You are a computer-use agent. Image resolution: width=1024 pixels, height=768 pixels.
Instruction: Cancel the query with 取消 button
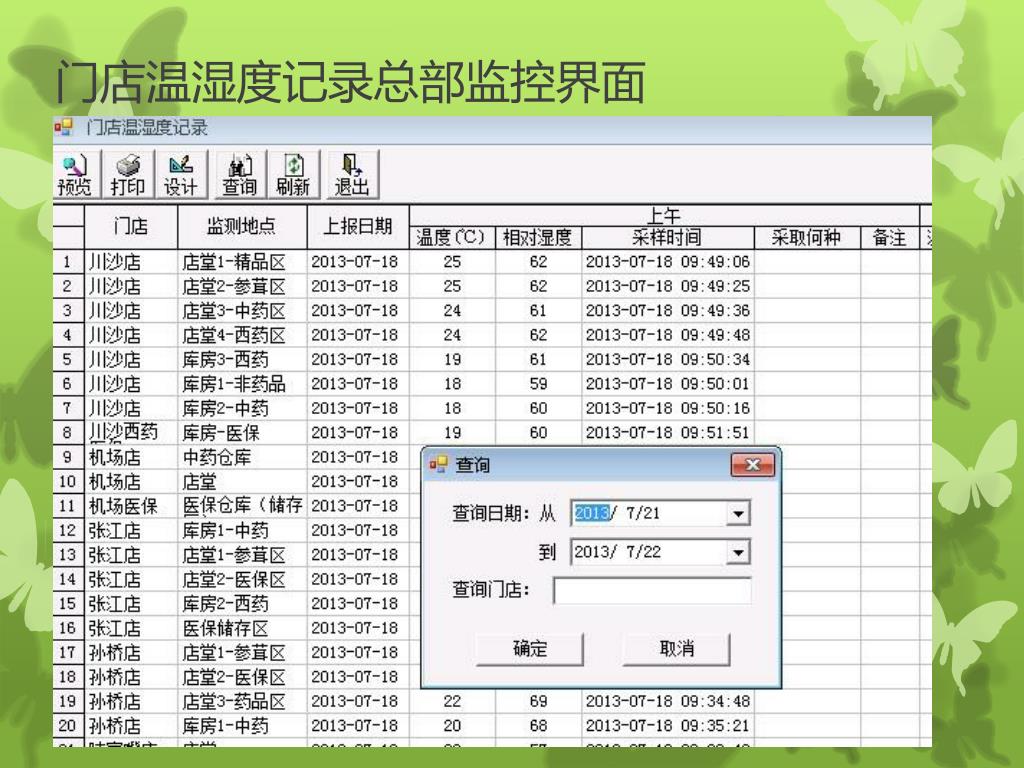[677, 648]
